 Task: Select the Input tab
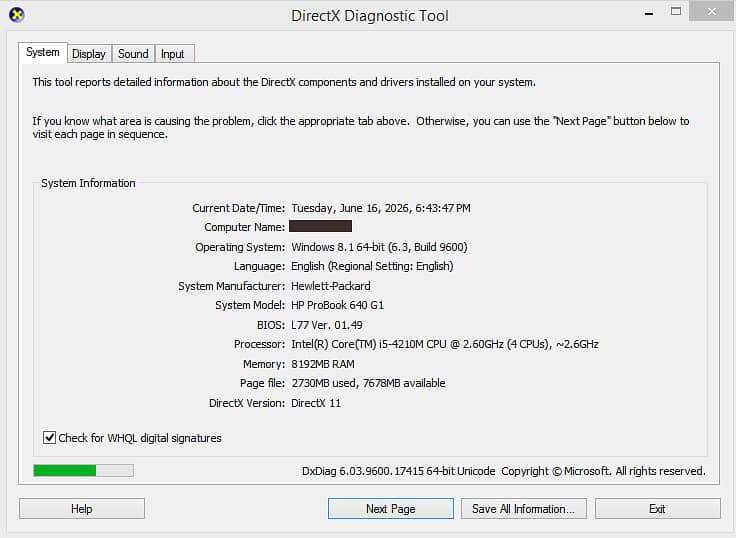[173, 54]
